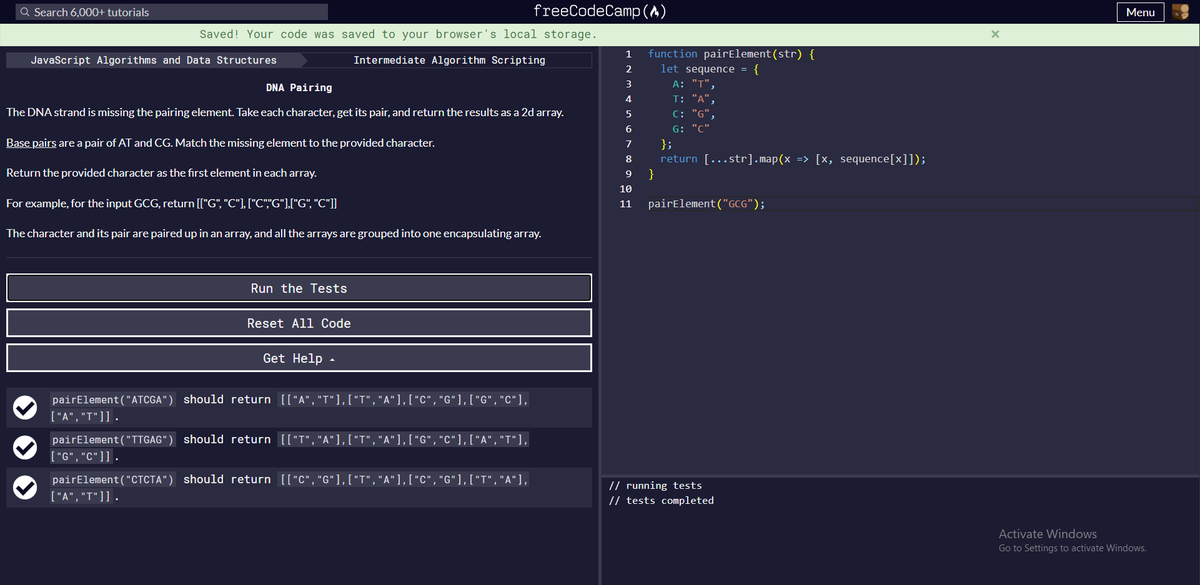This screenshot has width=1200, height=585.
Task: Select '// running tests' console text
Action: click(656, 485)
